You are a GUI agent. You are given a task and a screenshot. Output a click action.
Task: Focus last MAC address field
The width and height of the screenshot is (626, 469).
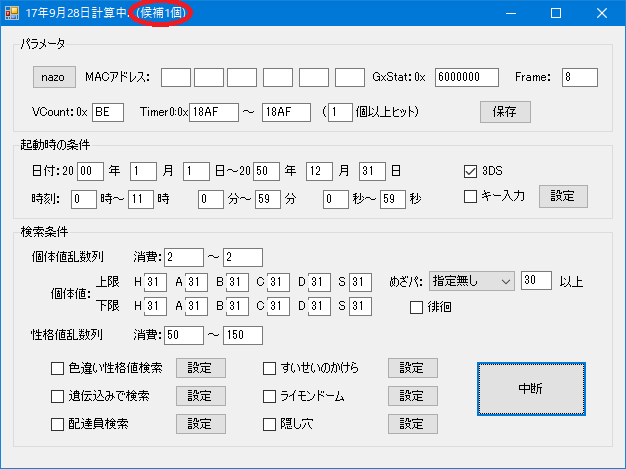coord(349,77)
